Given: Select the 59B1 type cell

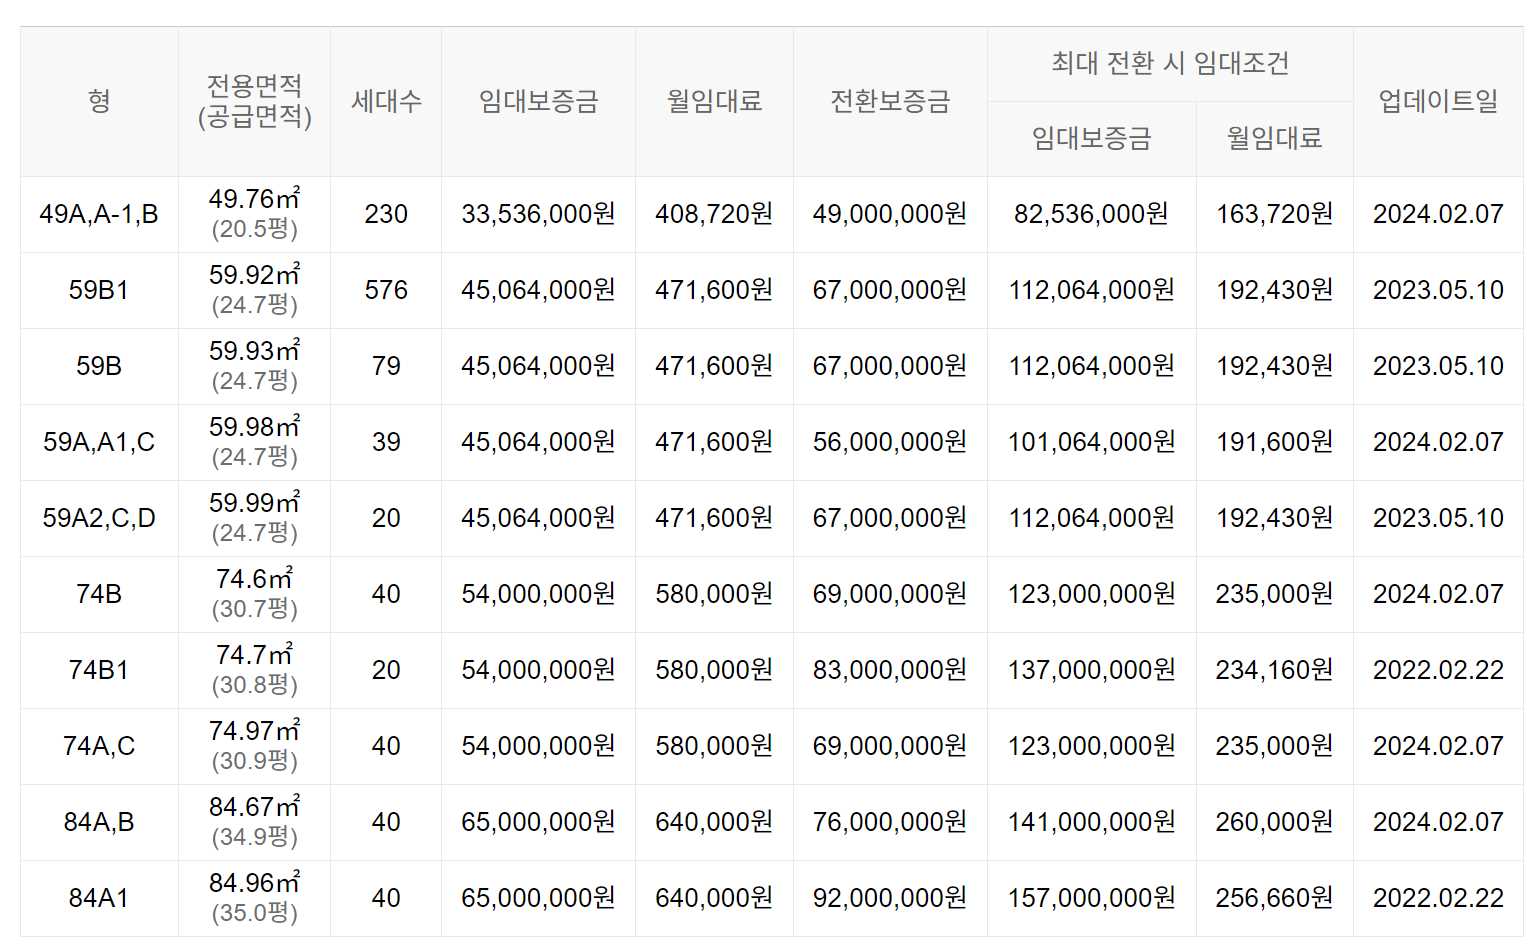Looking at the screenshot, I should tap(99, 290).
